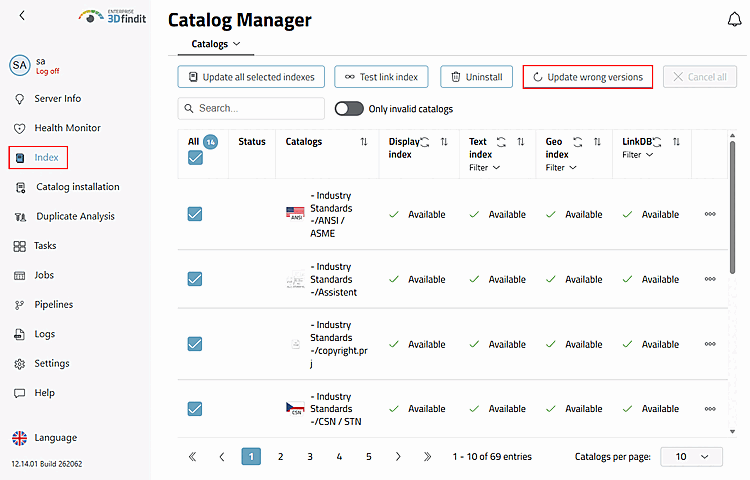Image resolution: width=750 pixels, height=480 pixels.
Task: Refresh the Text index column
Action: pos(501,142)
